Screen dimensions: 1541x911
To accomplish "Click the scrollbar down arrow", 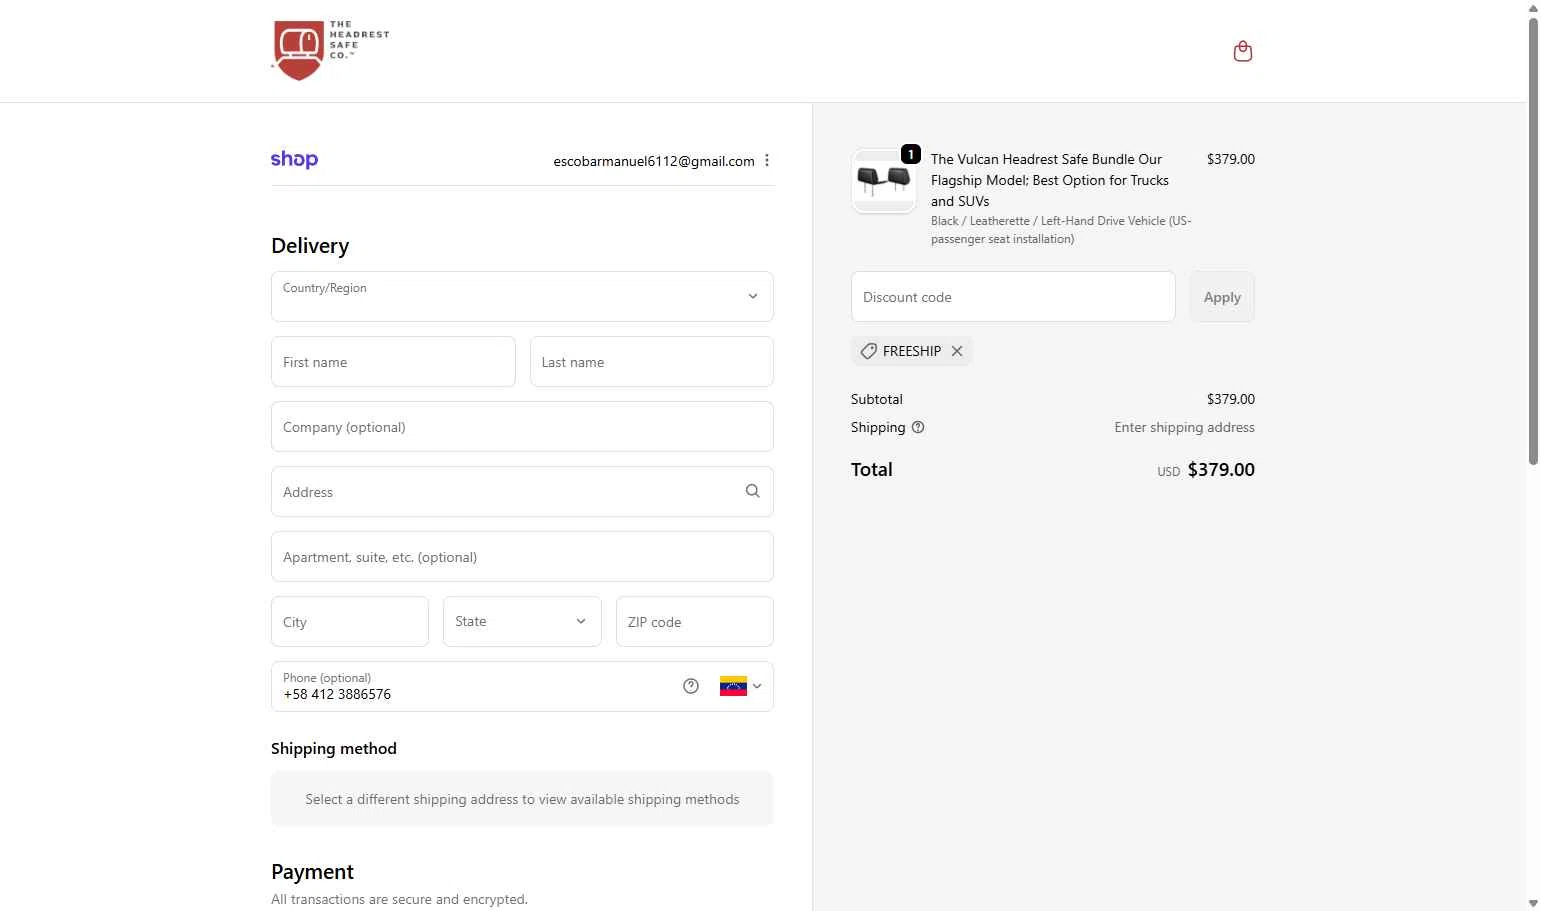I will click(x=1533, y=903).
